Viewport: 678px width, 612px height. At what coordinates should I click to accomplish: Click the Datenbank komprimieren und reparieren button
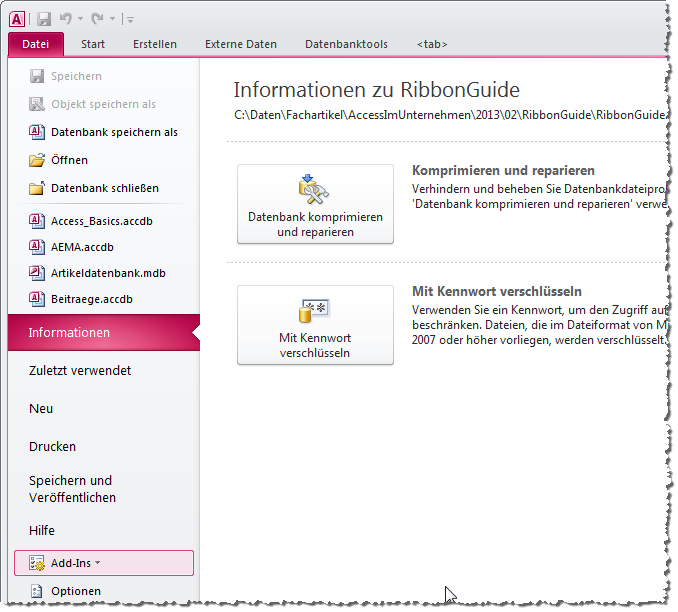[x=315, y=204]
